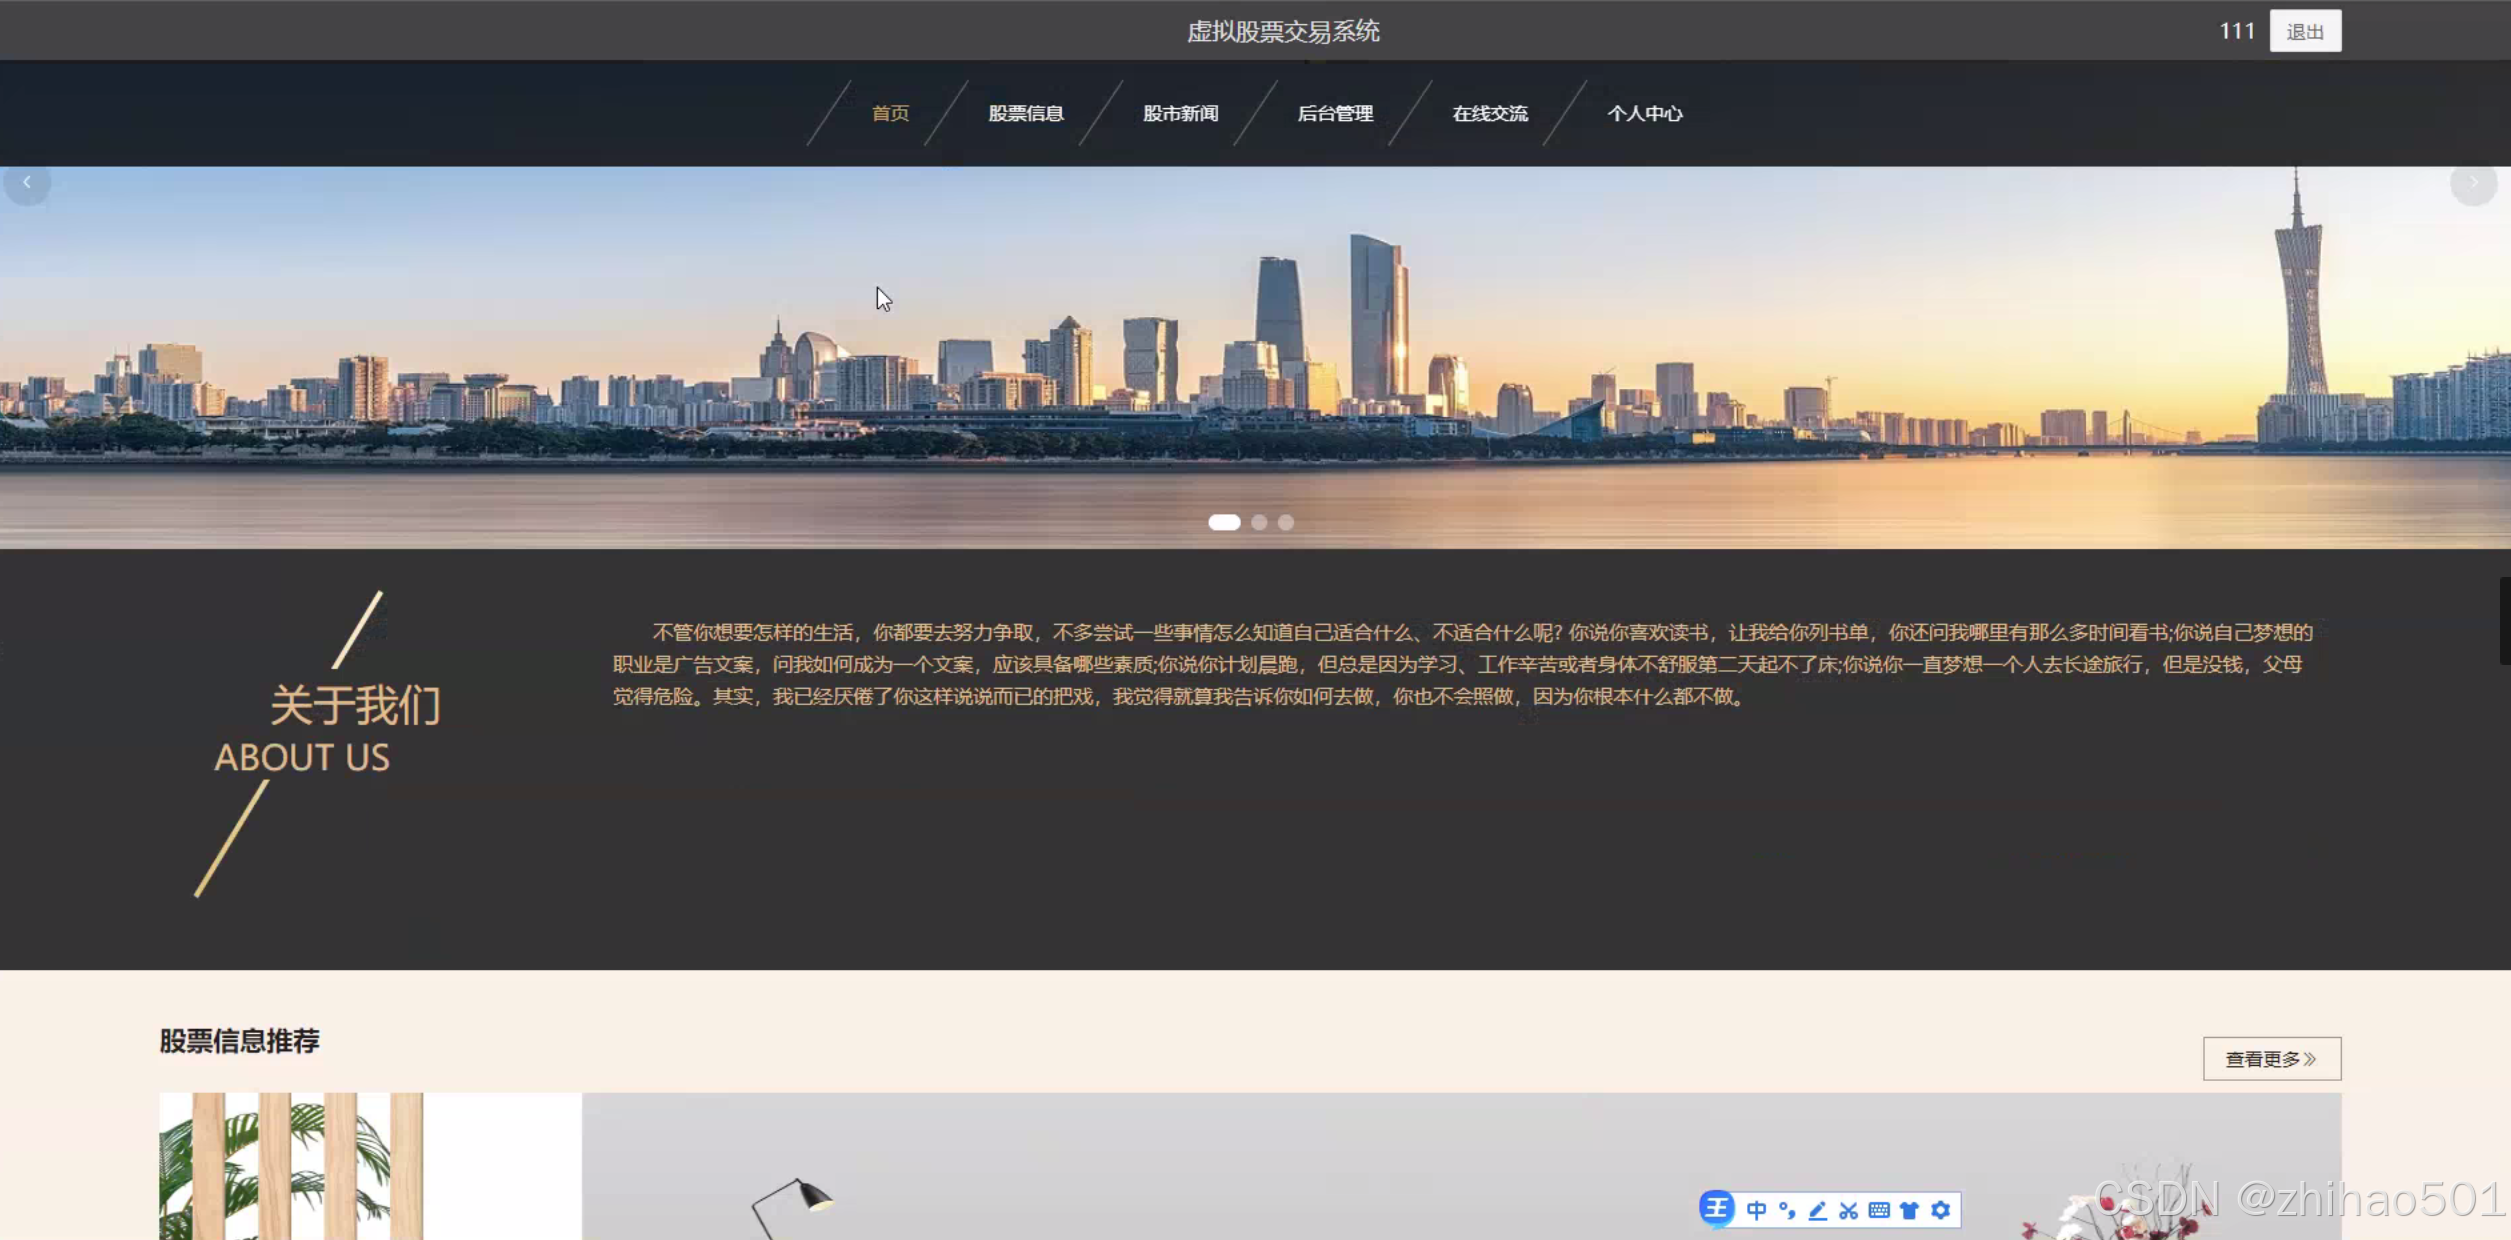Open the 股票信息 menu item
The height and width of the screenshot is (1240, 2511).
pyautogui.click(x=1025, y=113)
